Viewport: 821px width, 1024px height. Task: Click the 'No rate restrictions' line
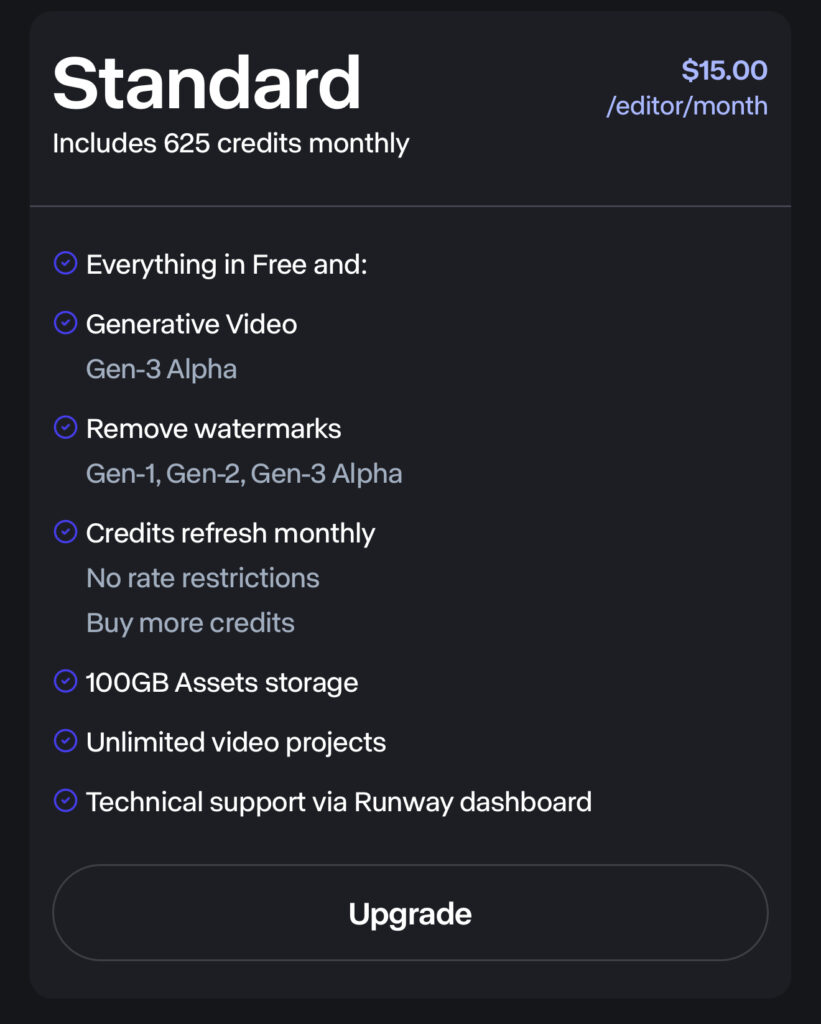[x=203, y=578]
